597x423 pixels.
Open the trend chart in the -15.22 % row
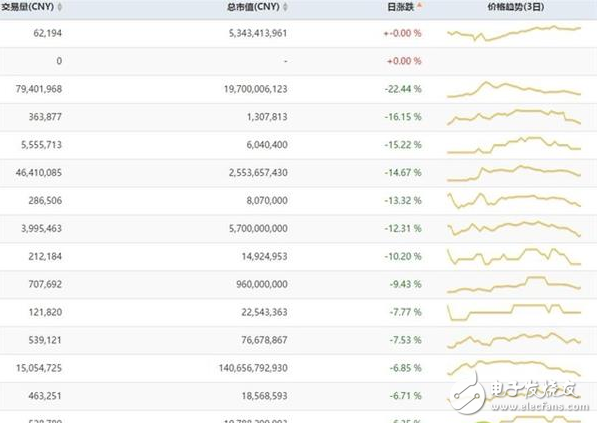514,145
